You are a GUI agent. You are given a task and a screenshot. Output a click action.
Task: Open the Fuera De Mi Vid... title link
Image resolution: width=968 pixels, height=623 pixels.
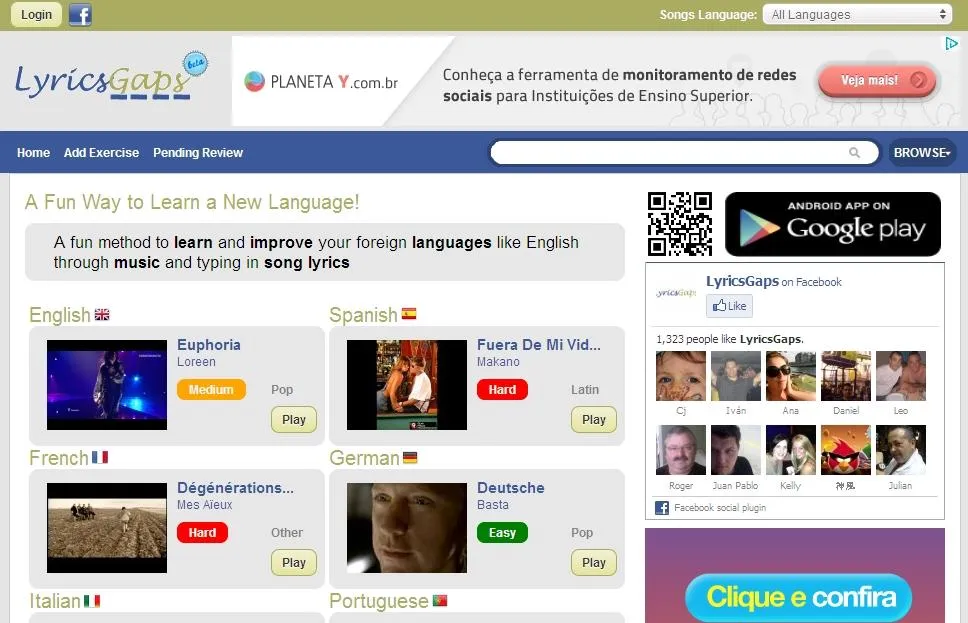point(538,345)
